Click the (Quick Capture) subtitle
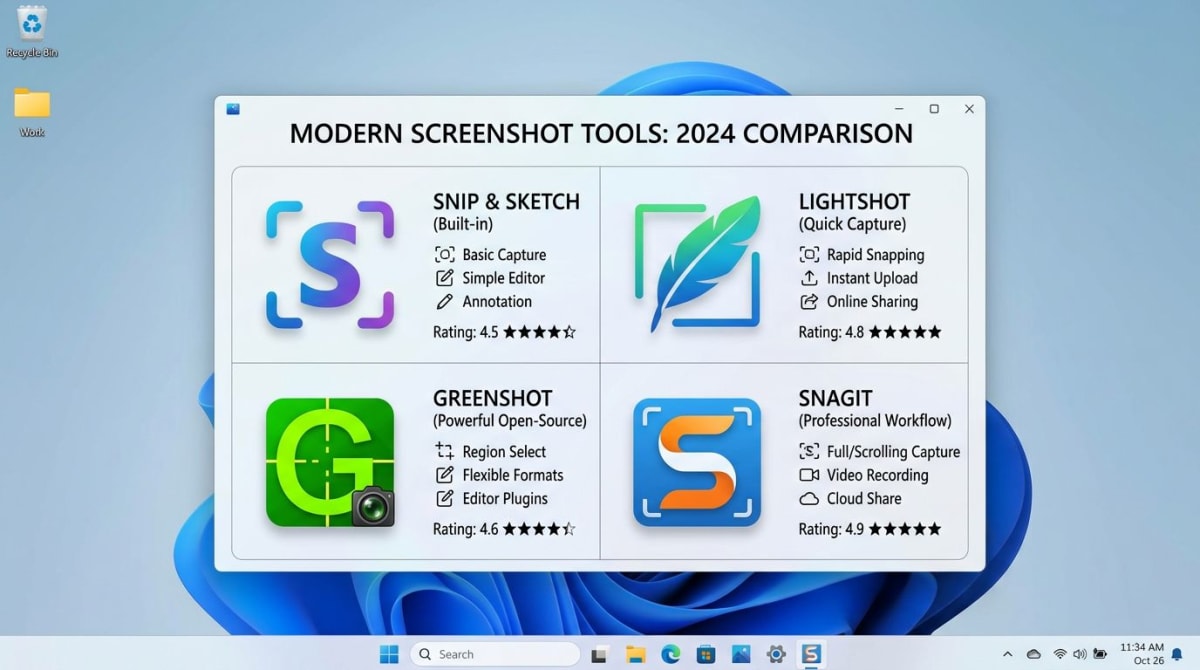This screenshot has height=670, width=1200. 852,224
